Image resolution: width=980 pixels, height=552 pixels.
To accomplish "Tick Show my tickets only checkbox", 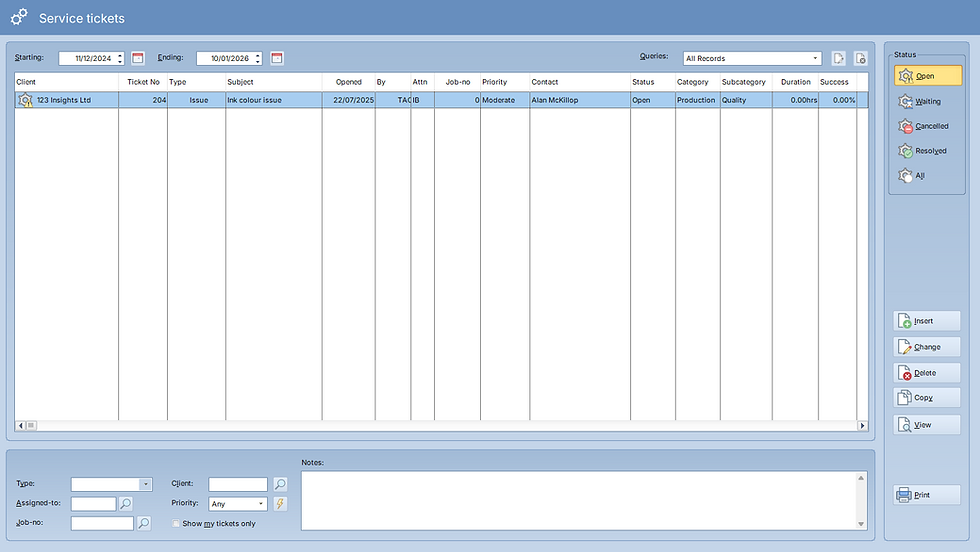I will (x=176, y=523).
